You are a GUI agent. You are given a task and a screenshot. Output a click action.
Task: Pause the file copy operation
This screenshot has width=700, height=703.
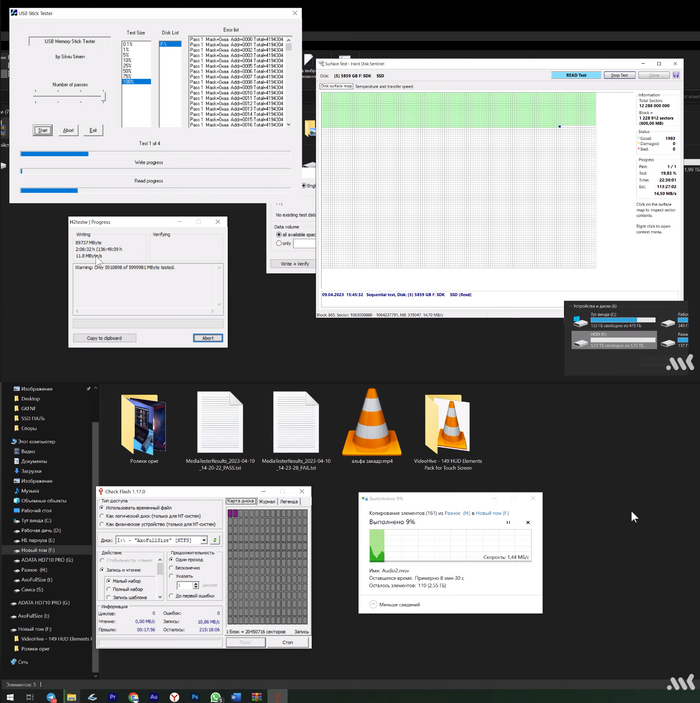tap(507, 522)
